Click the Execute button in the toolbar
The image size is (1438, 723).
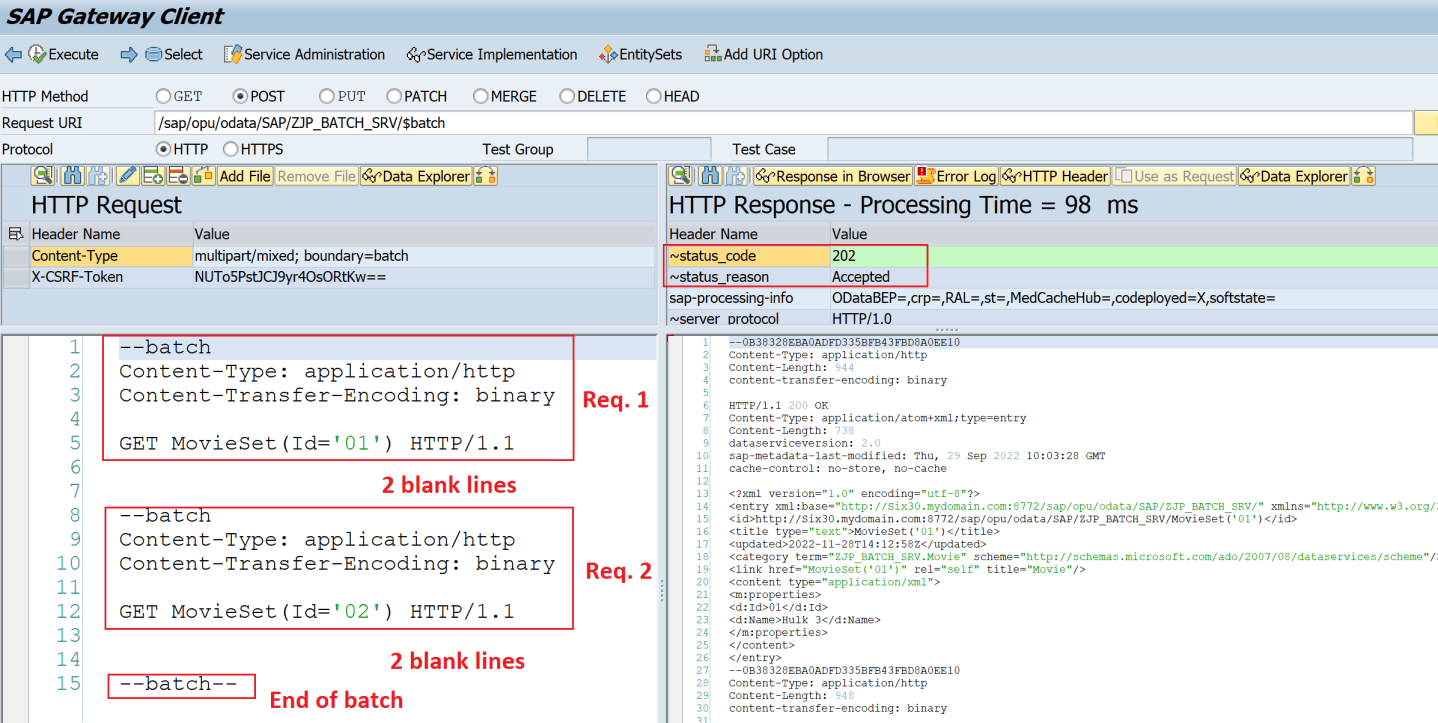63,54
